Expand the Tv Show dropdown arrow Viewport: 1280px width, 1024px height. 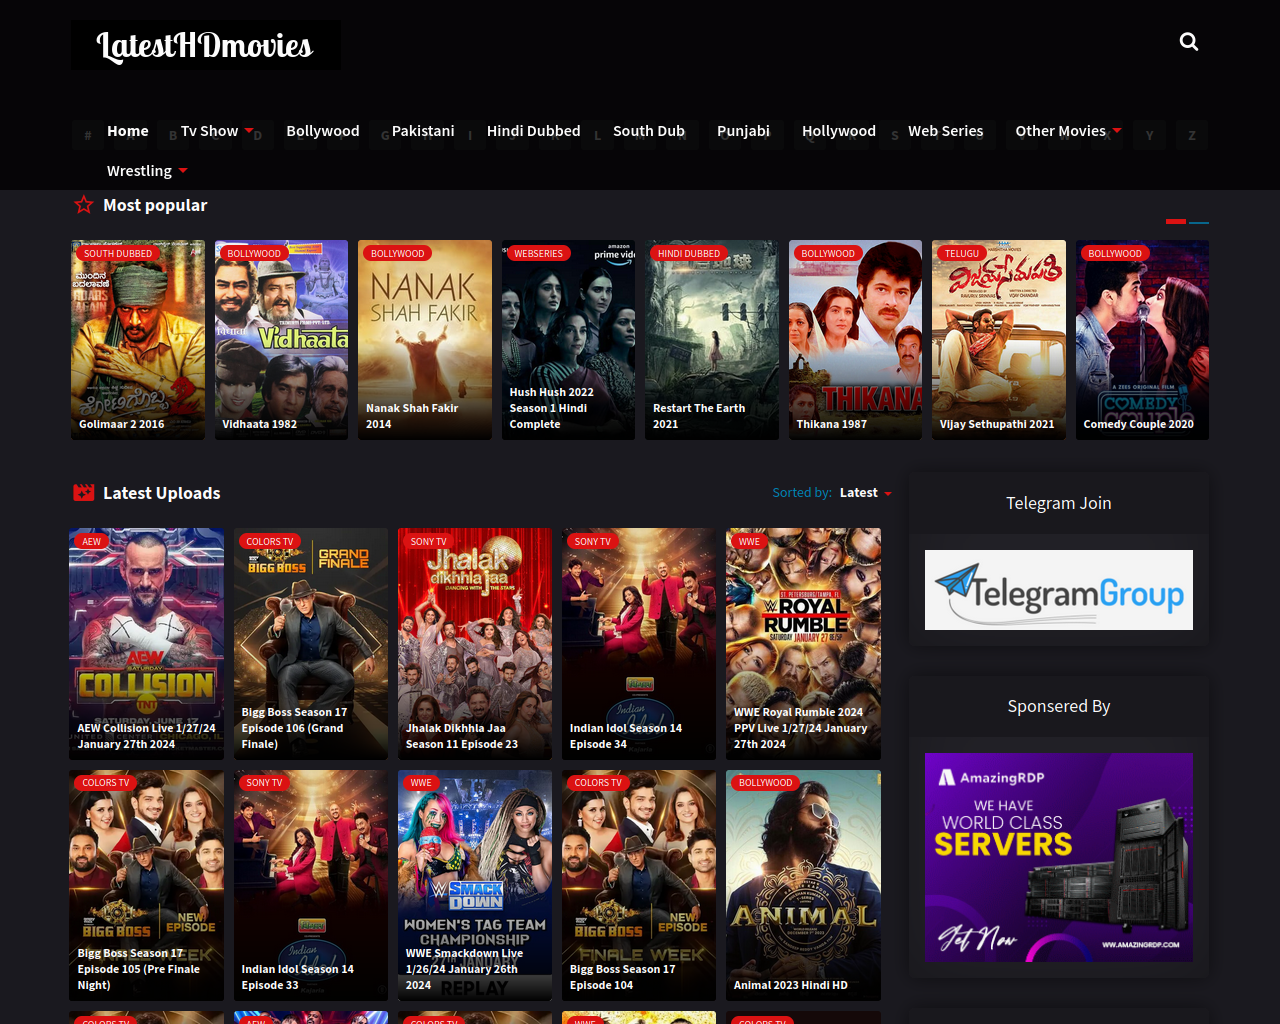(249, 131)
